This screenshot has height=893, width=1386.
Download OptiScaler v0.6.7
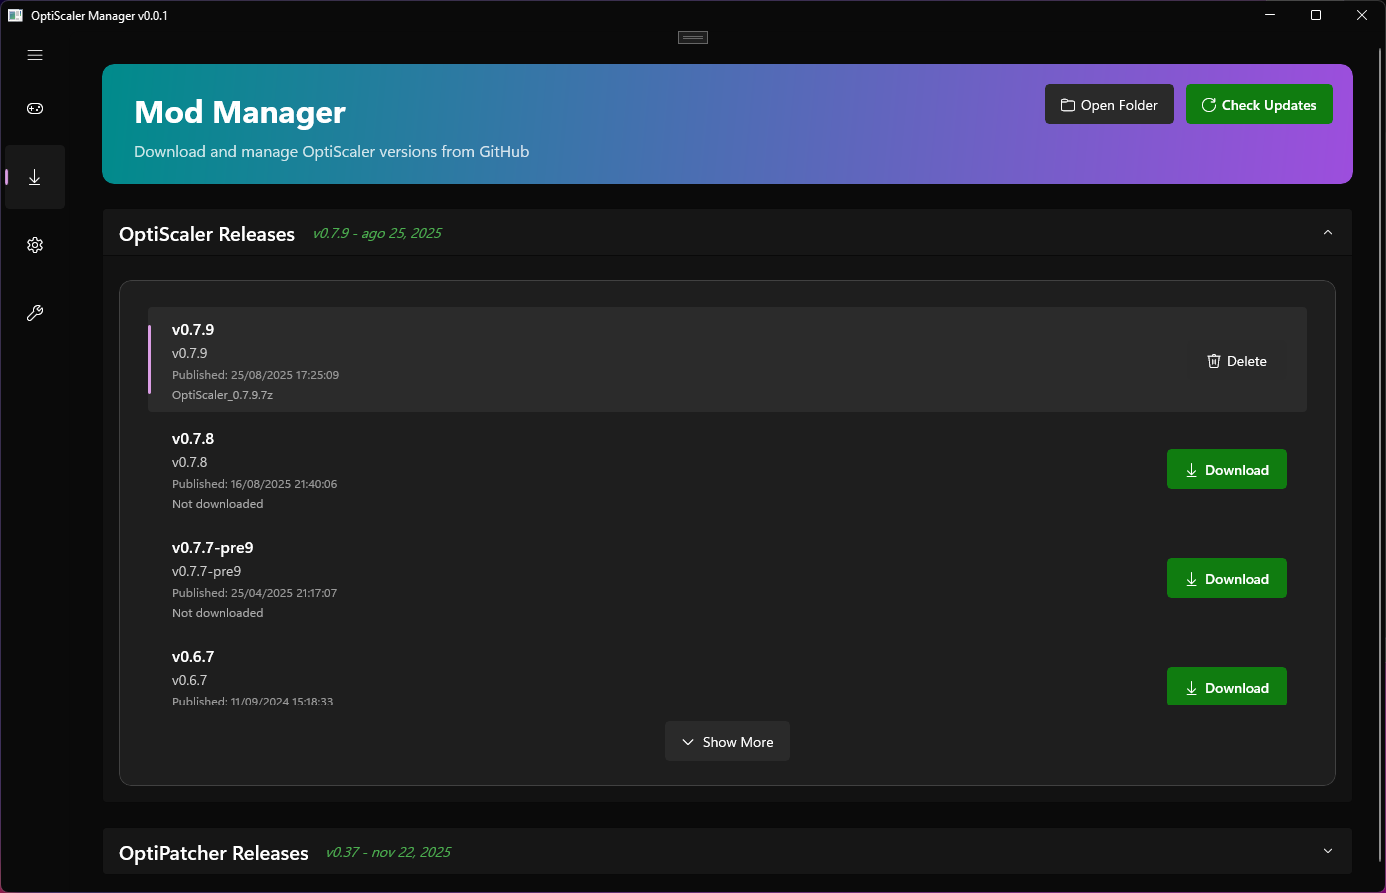pyautogui.click(x=1227, y=687)
